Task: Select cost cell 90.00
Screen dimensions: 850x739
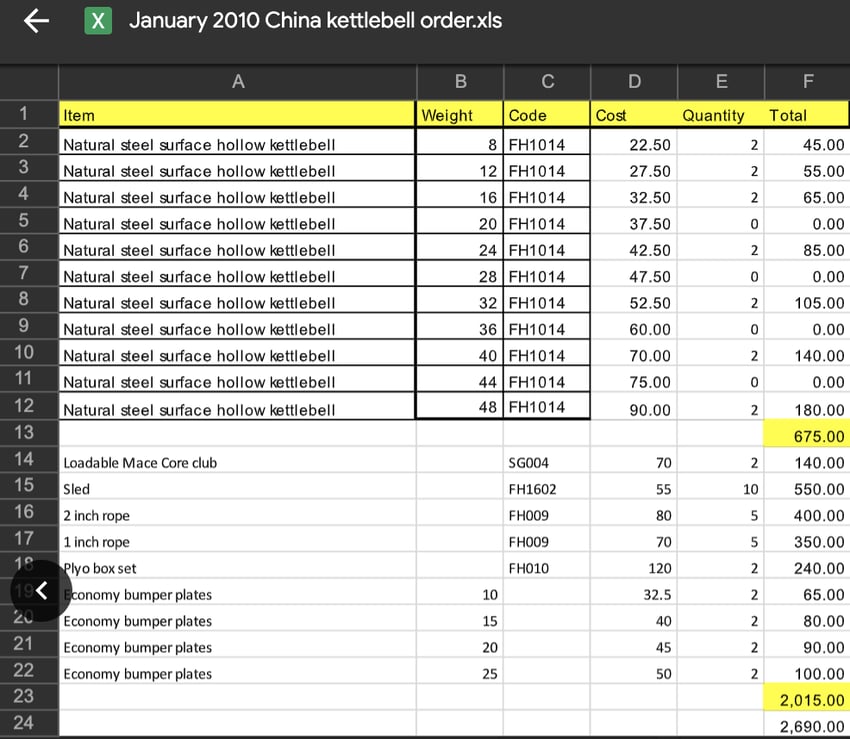Action: (x=634, y=407)
